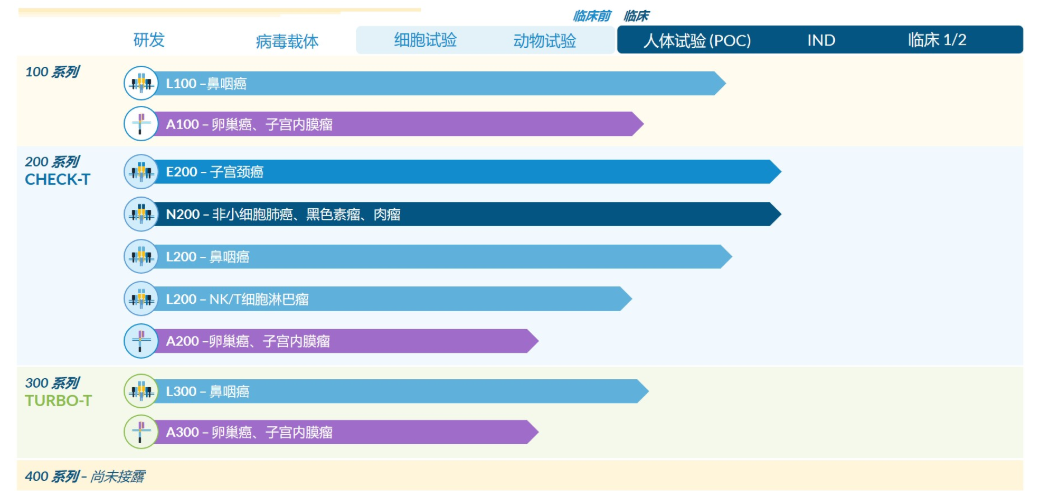1054x496 pixels.
Task: Click the L100 nasopharyngeal cancer receptor icon
Action: [140, 83]
